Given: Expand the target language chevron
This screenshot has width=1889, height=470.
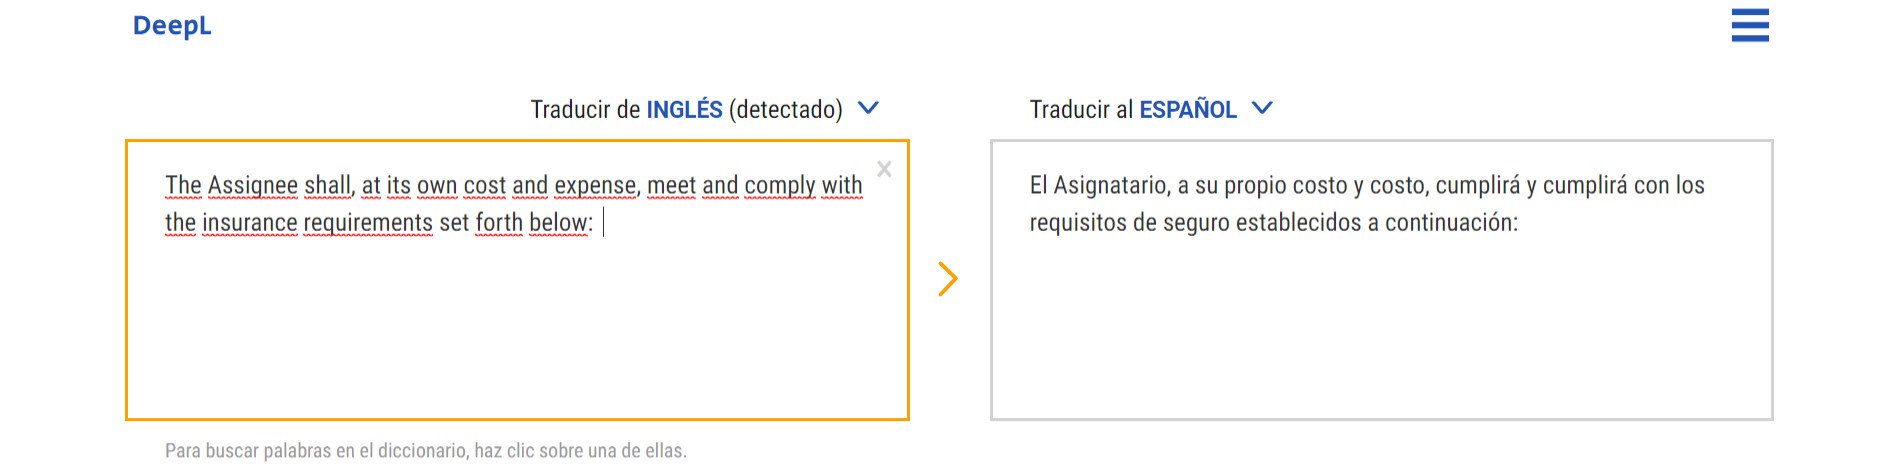Looking at the screenshot, I should coord(1262,108).
